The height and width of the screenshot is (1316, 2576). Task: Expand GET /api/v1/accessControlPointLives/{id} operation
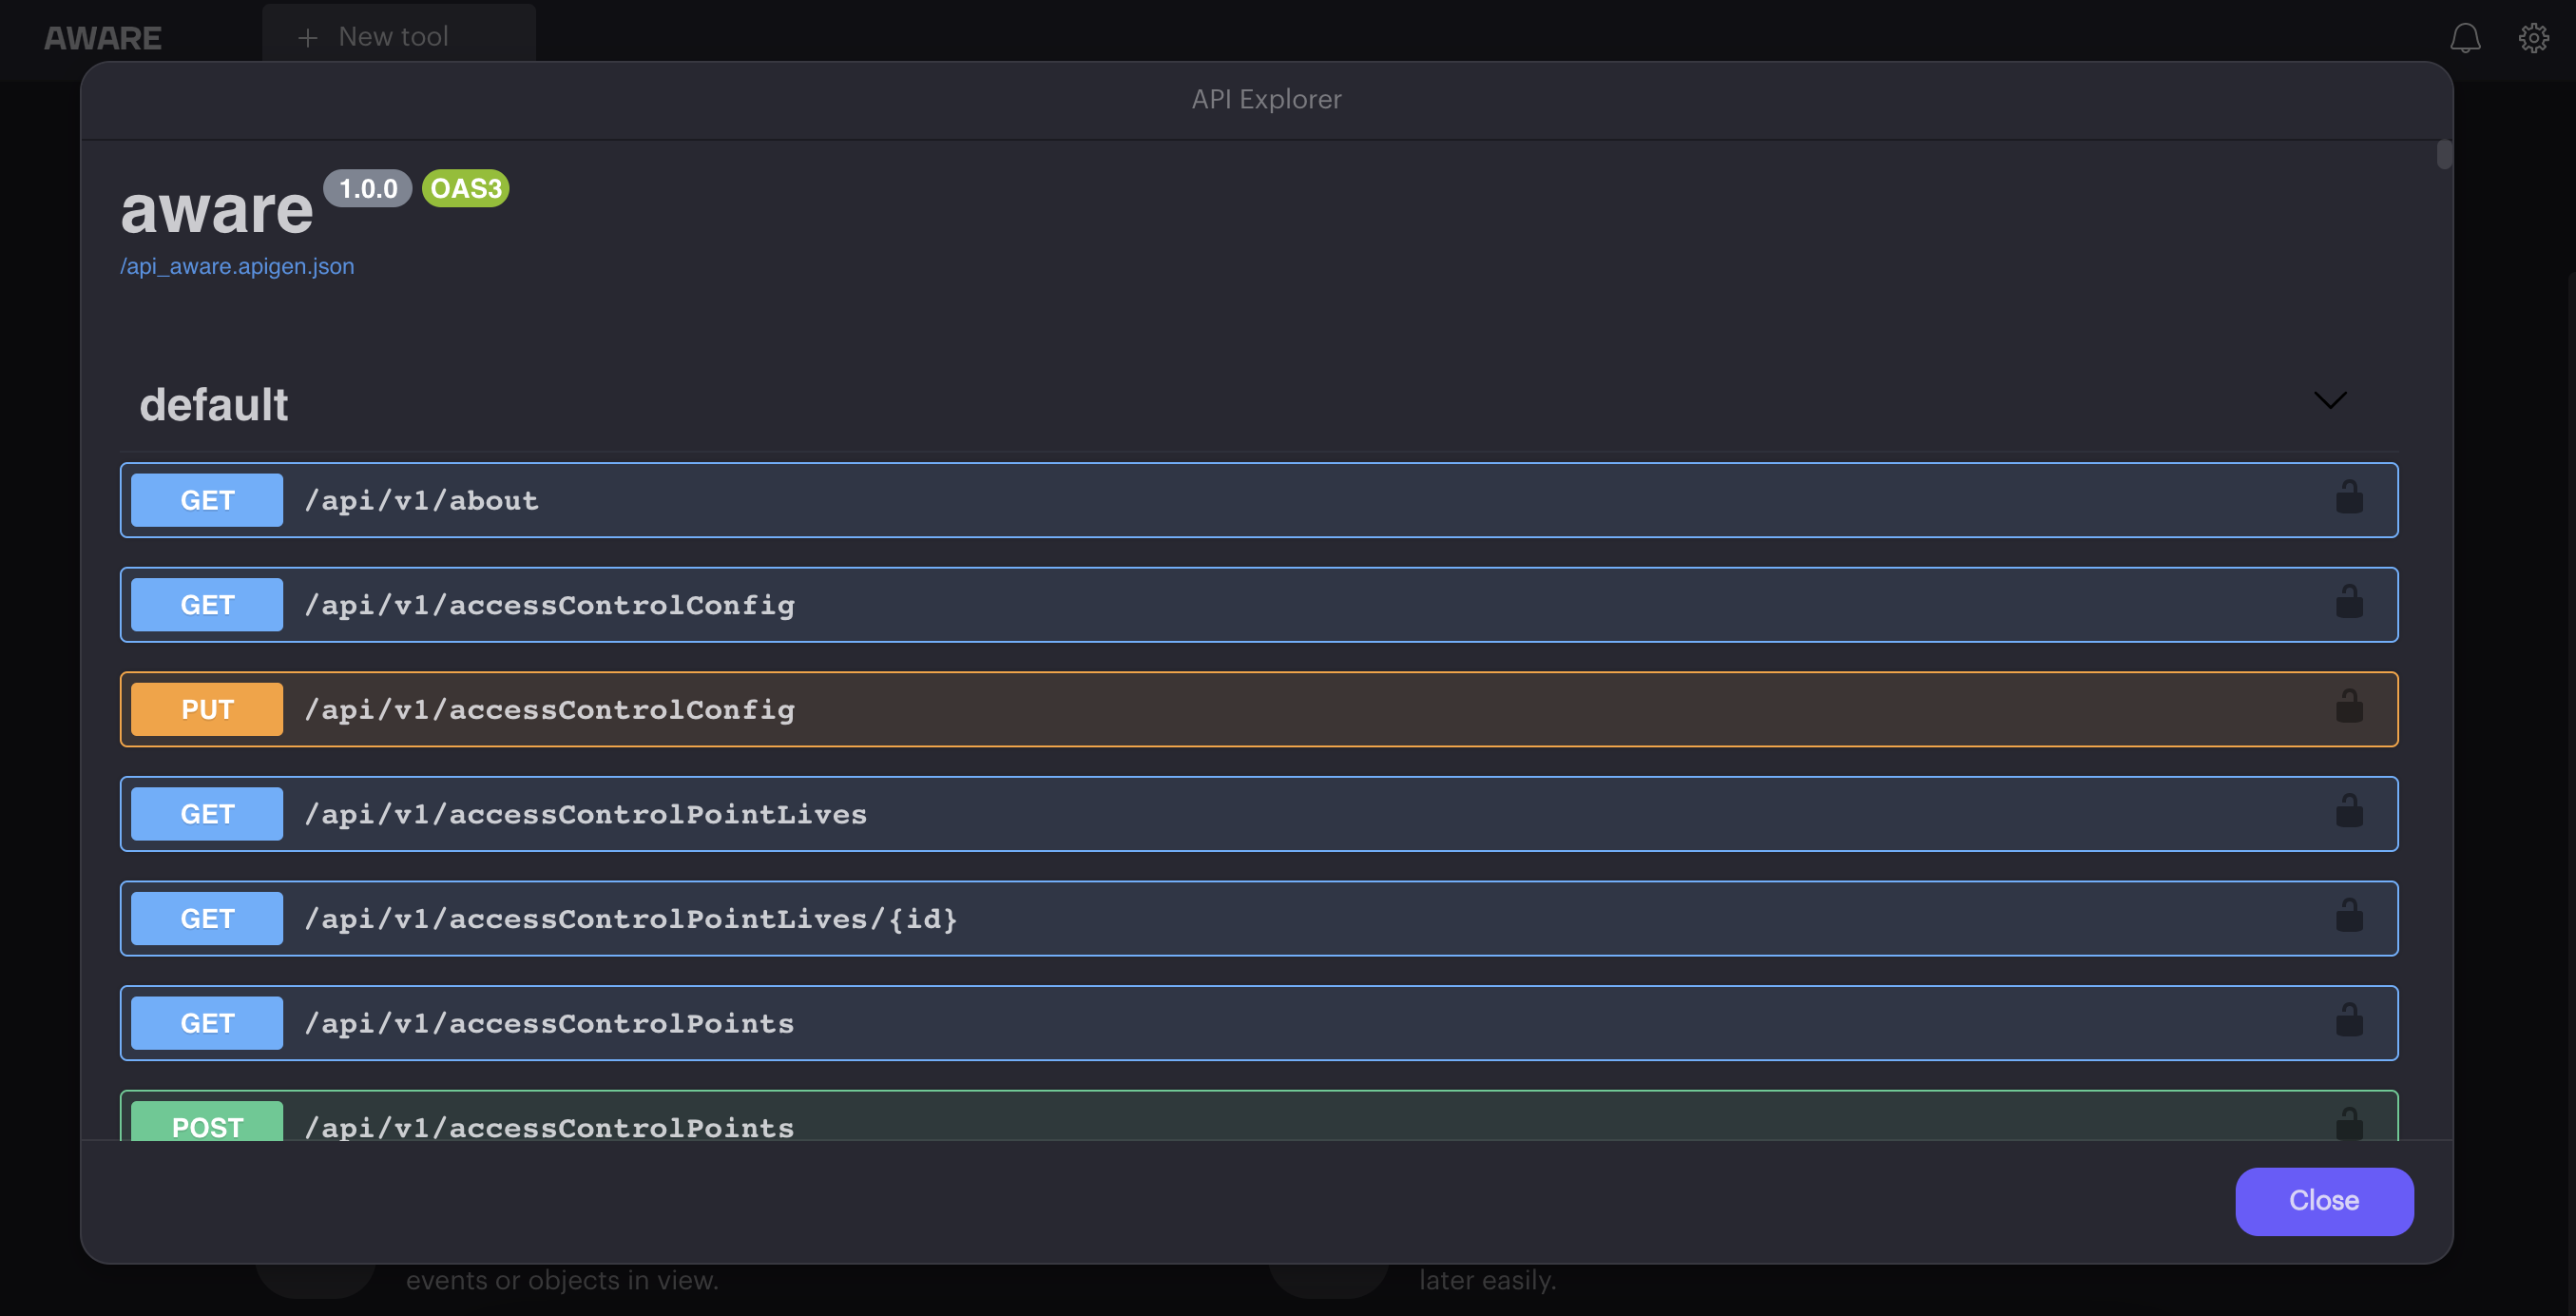[1259, 918]
